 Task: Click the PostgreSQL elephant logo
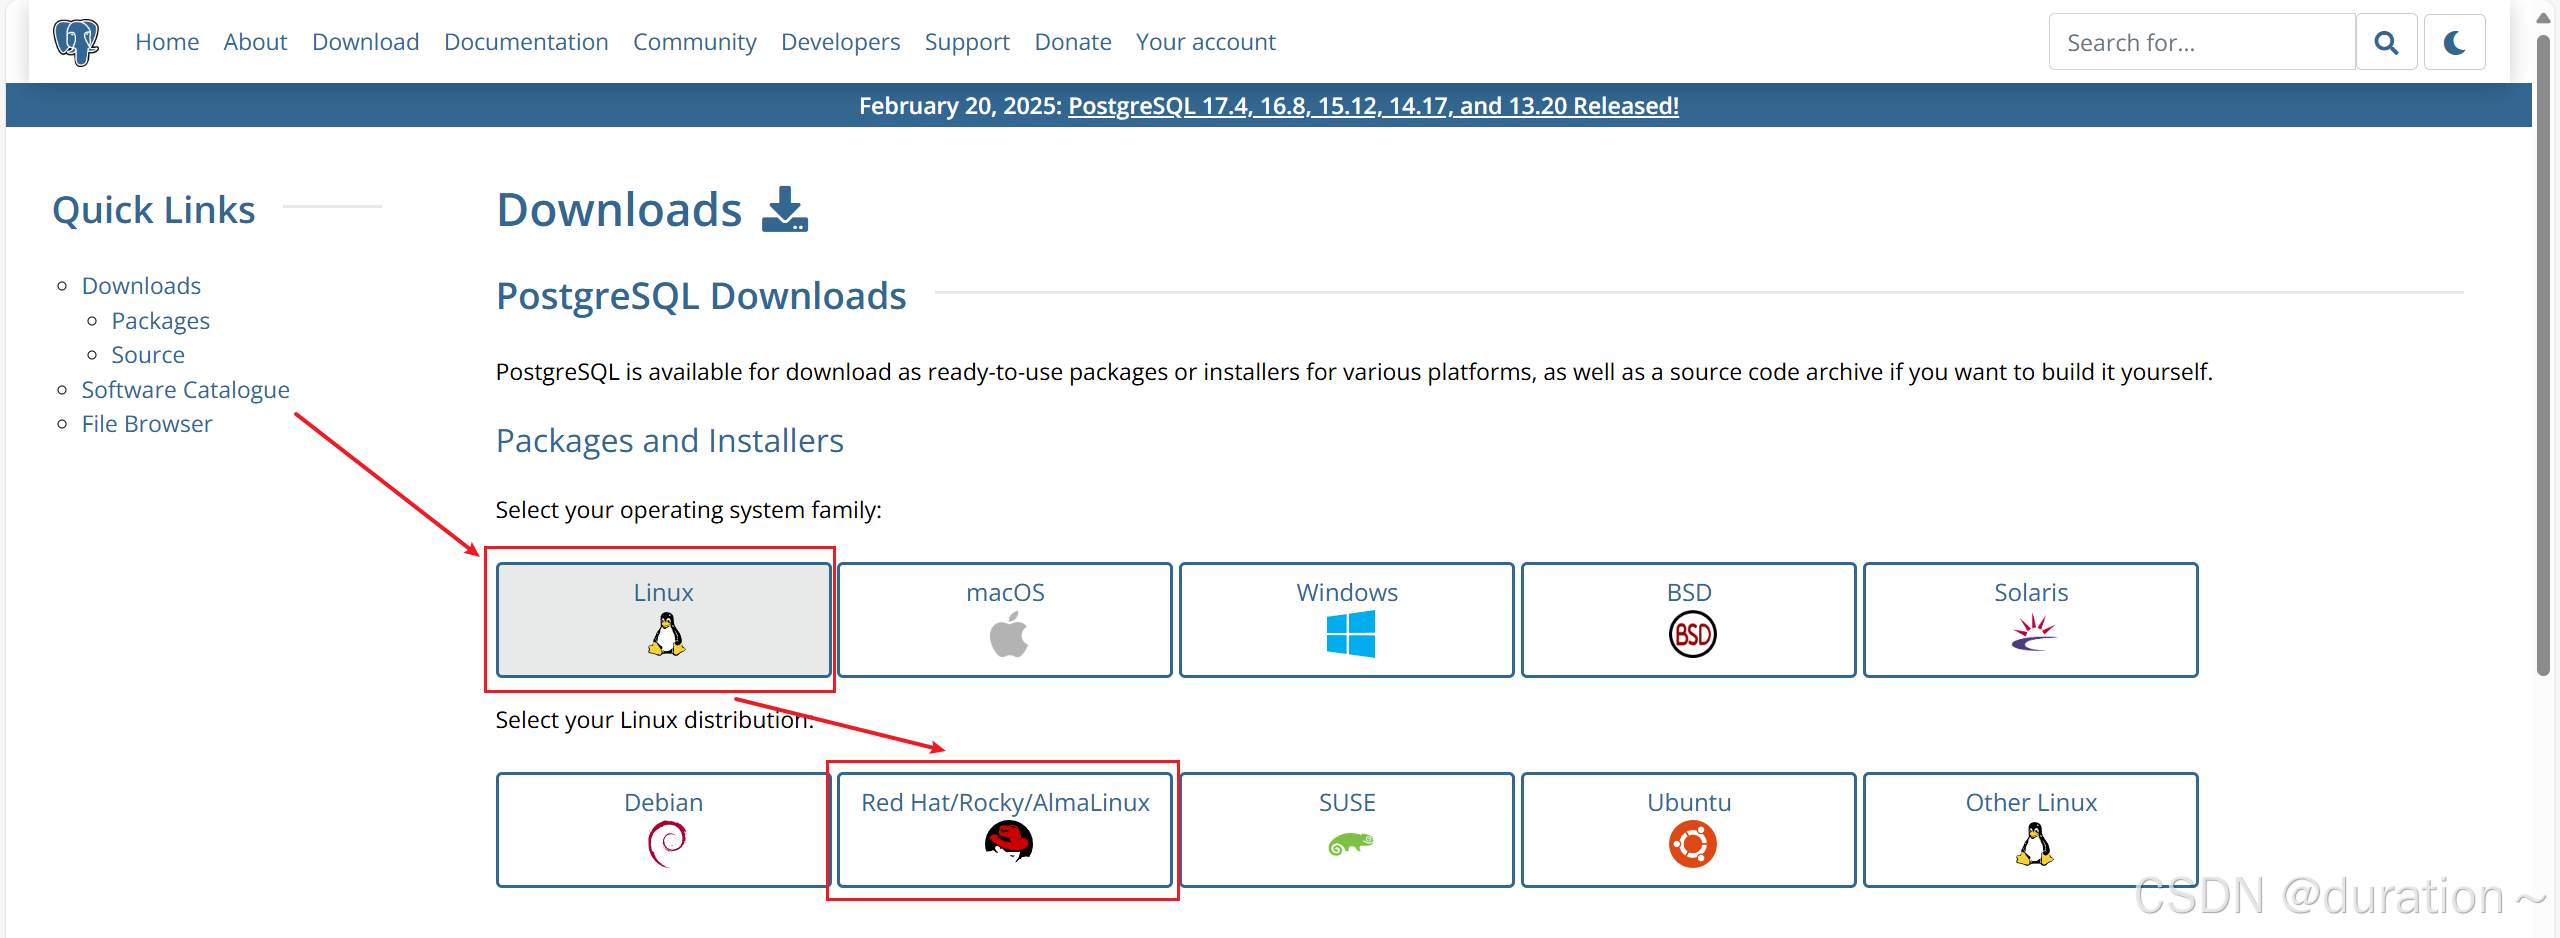click(x=76, y=42)
